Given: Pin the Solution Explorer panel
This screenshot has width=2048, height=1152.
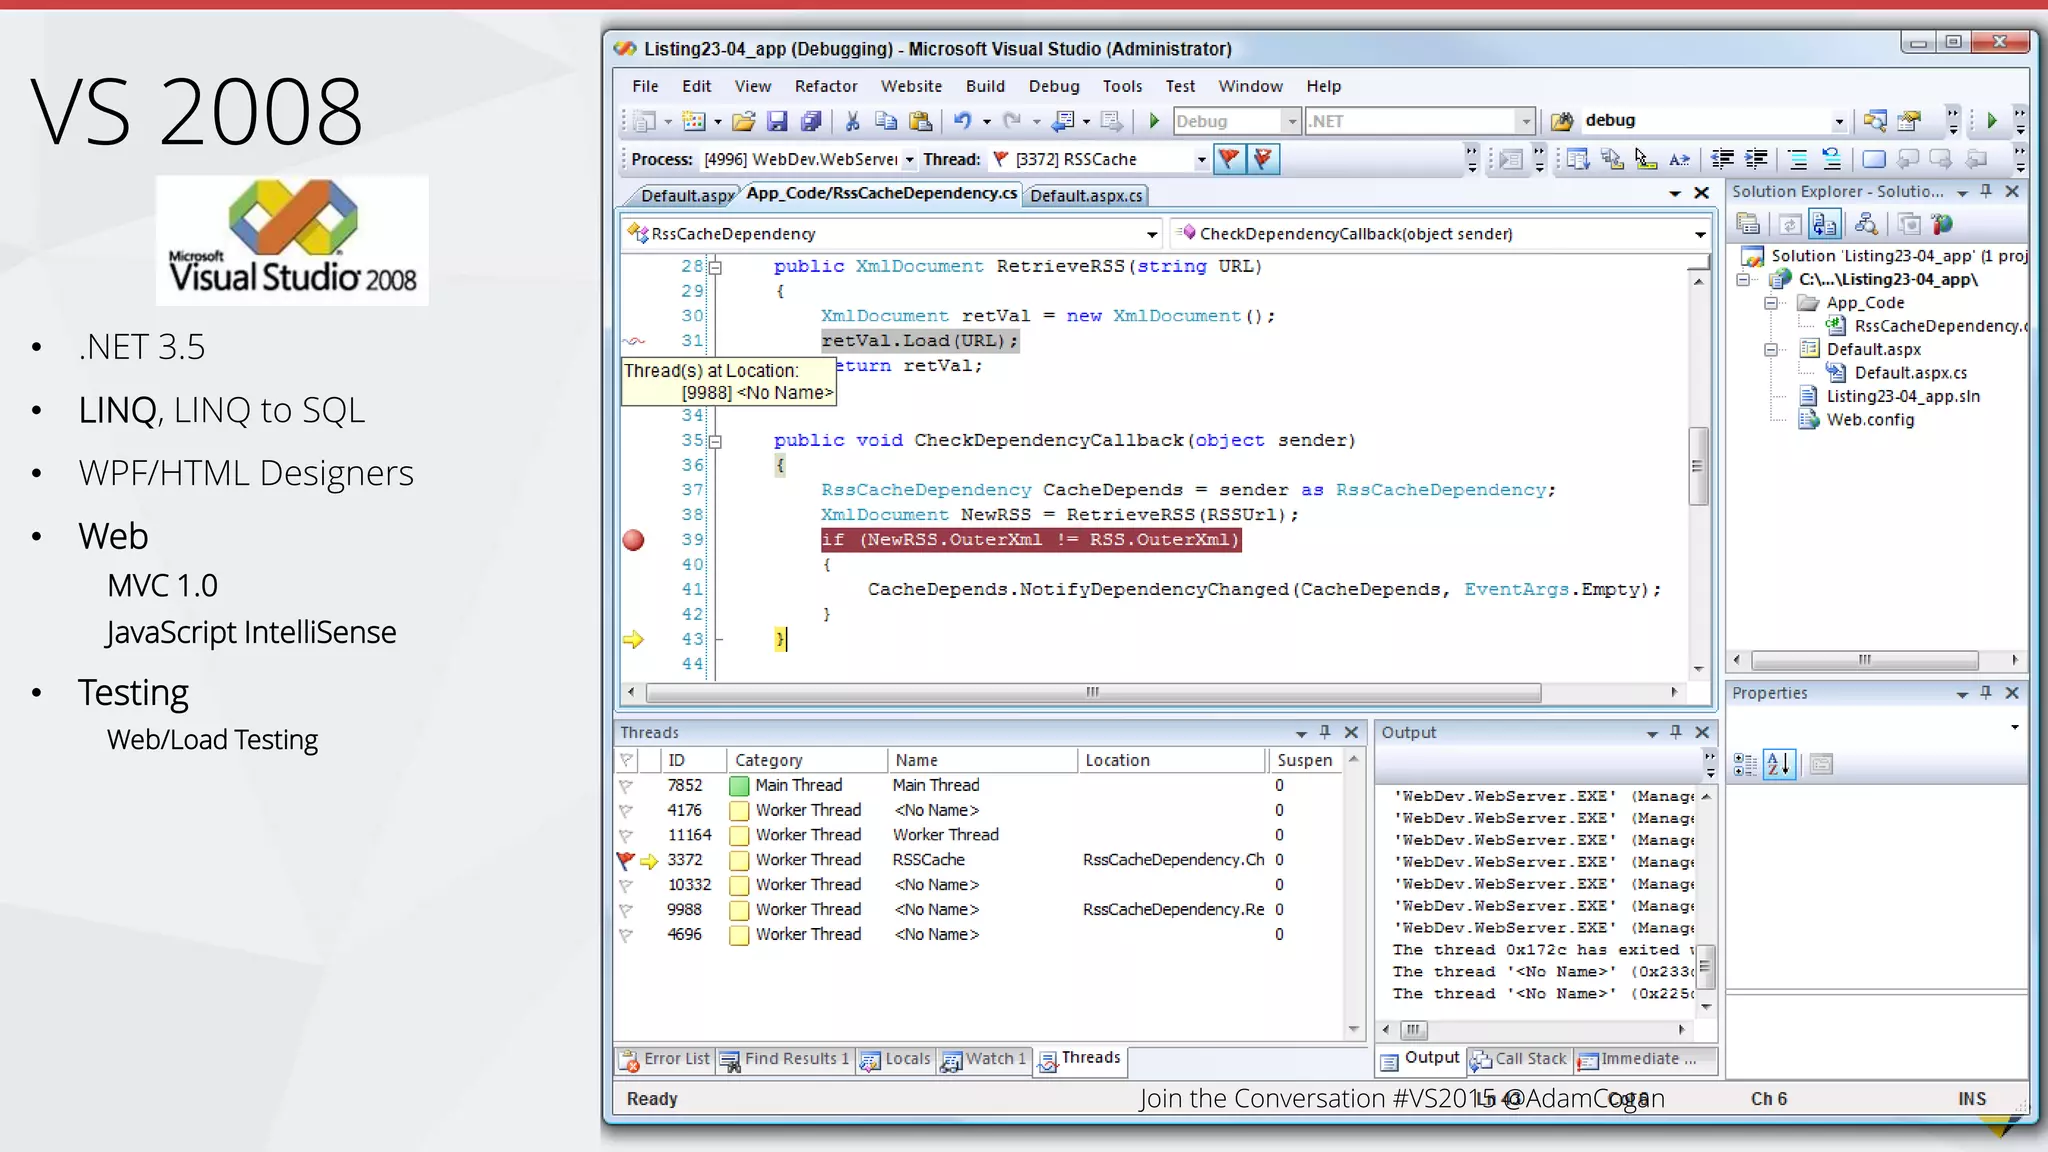Looking at the screenshot, I should coord(1987,191).
